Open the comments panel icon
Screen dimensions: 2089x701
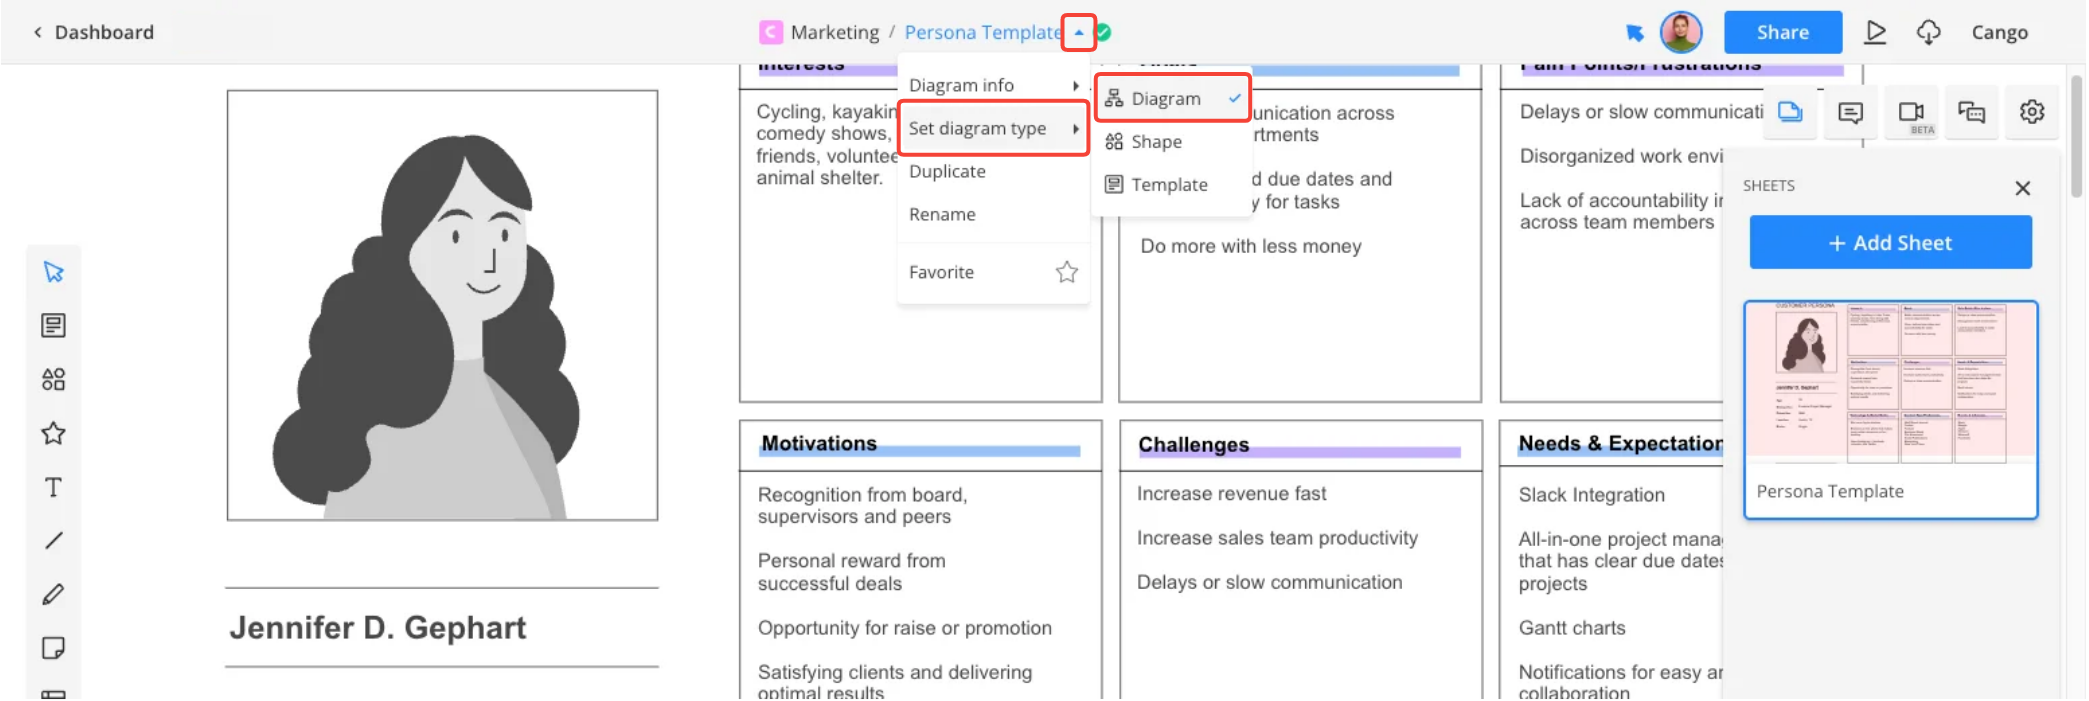(1850, 112)
